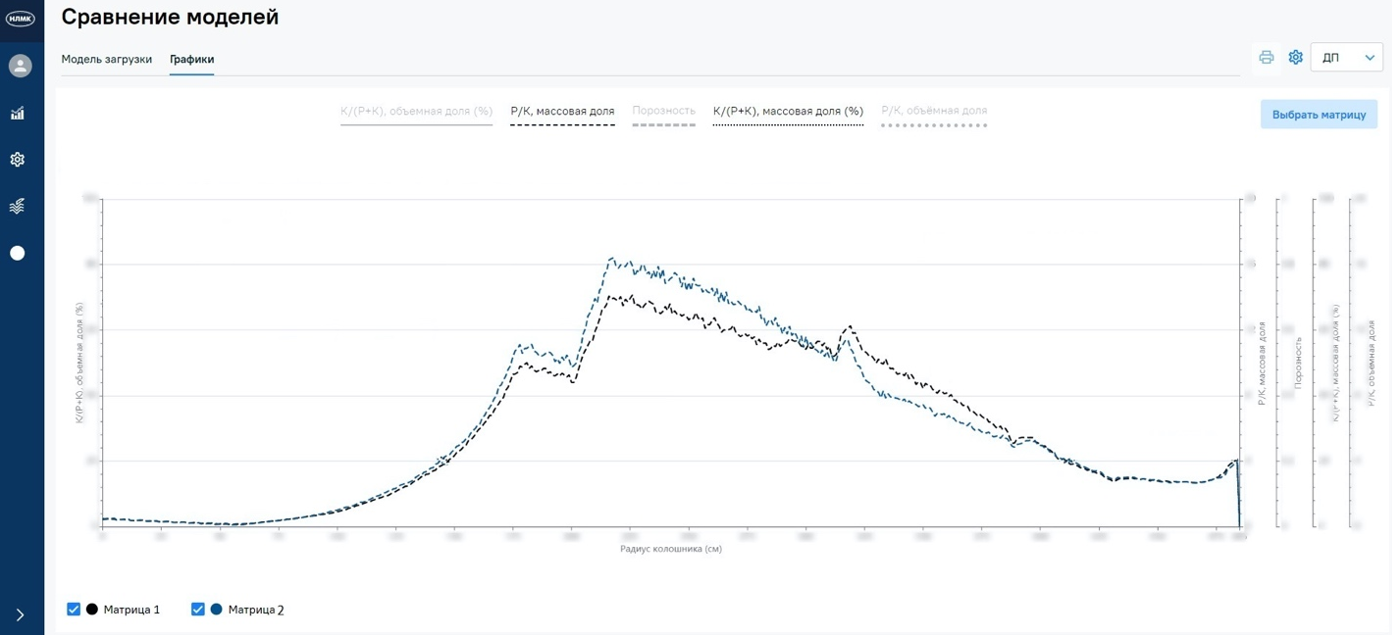Switch to Модель загрузки tab
This screenshot has height=635, width=1392.
click(106, 59)
